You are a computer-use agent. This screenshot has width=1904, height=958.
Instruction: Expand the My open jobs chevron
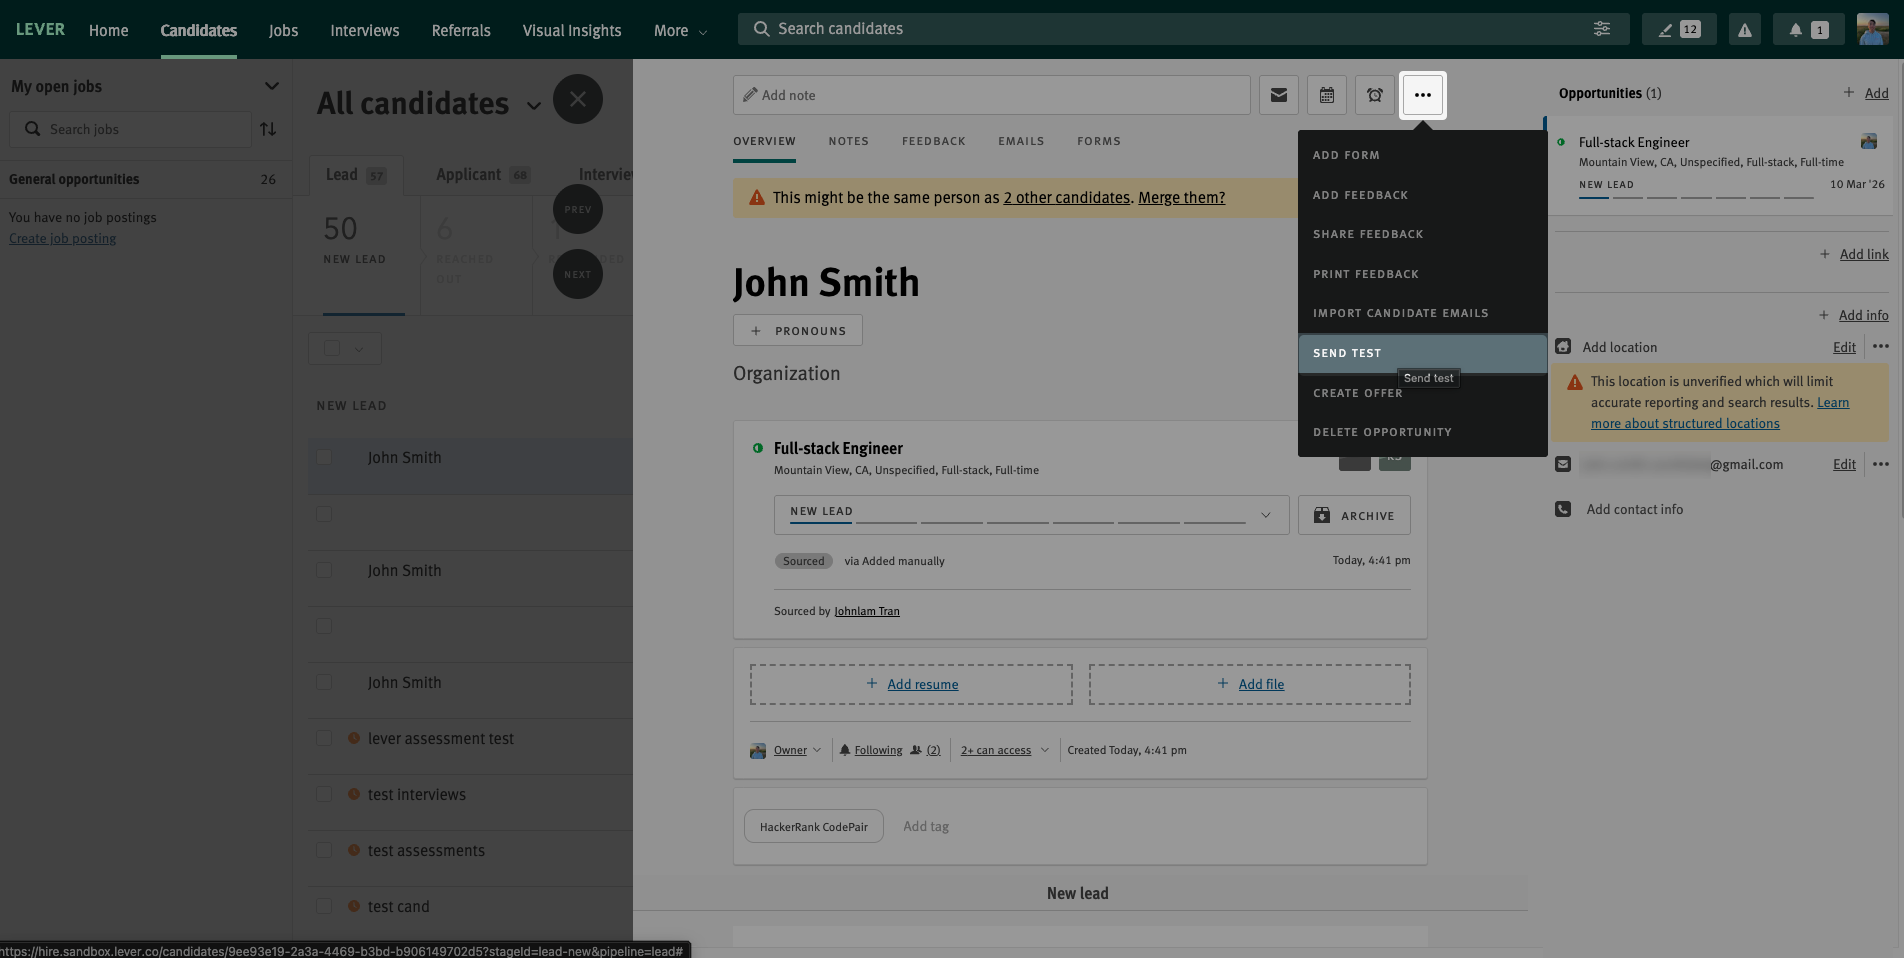pos(271,86)
